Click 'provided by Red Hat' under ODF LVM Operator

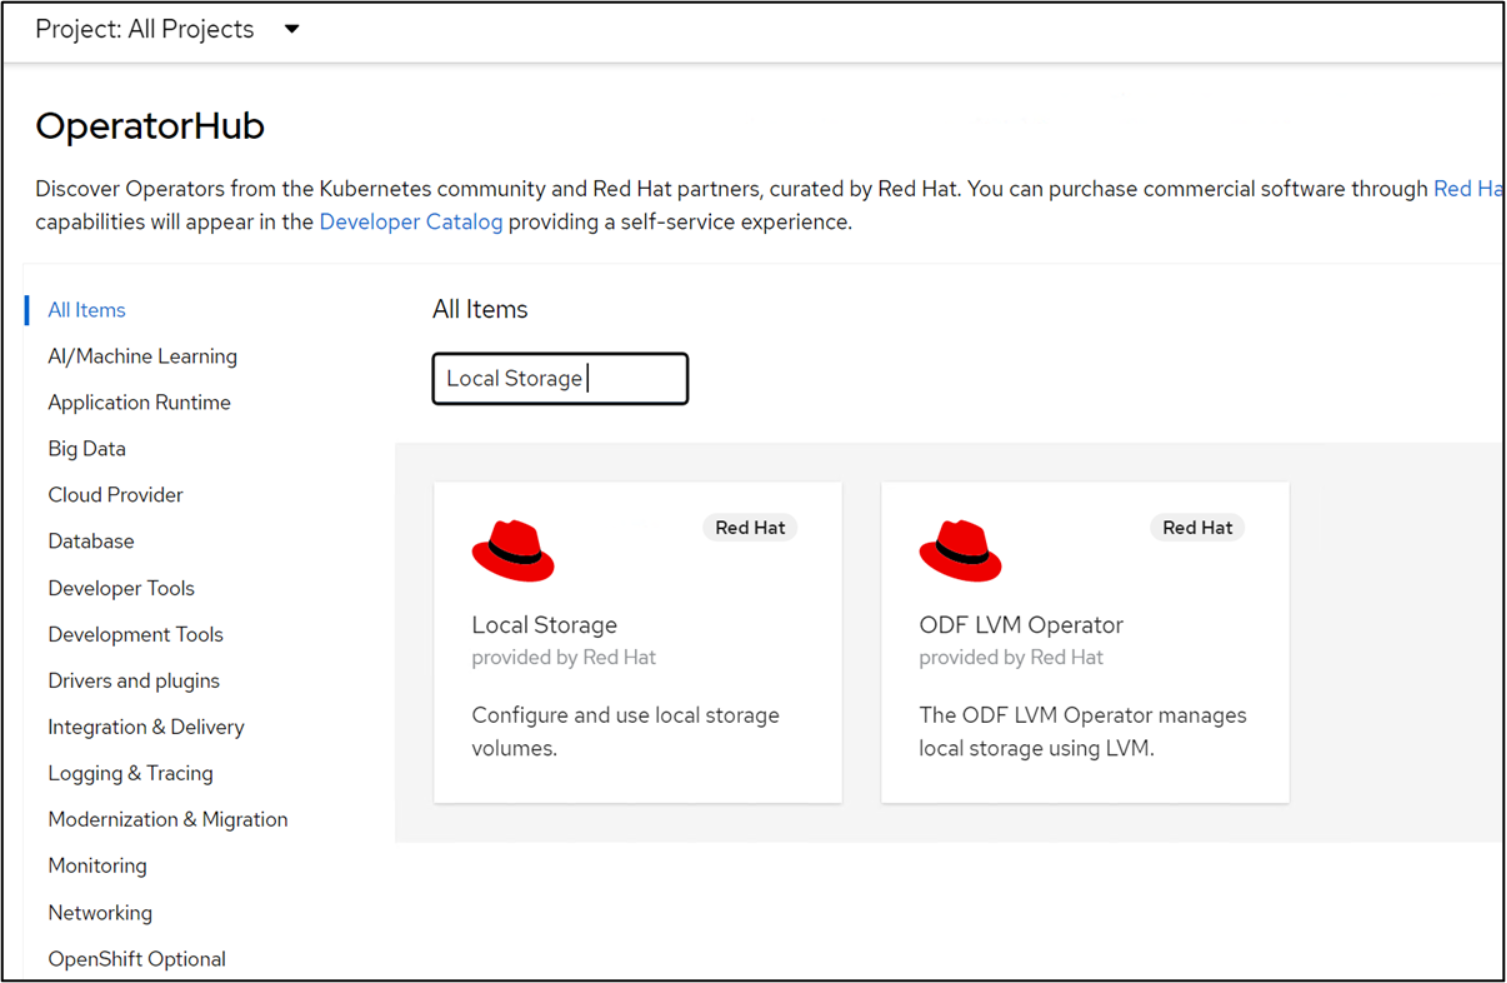(1011, 657)
